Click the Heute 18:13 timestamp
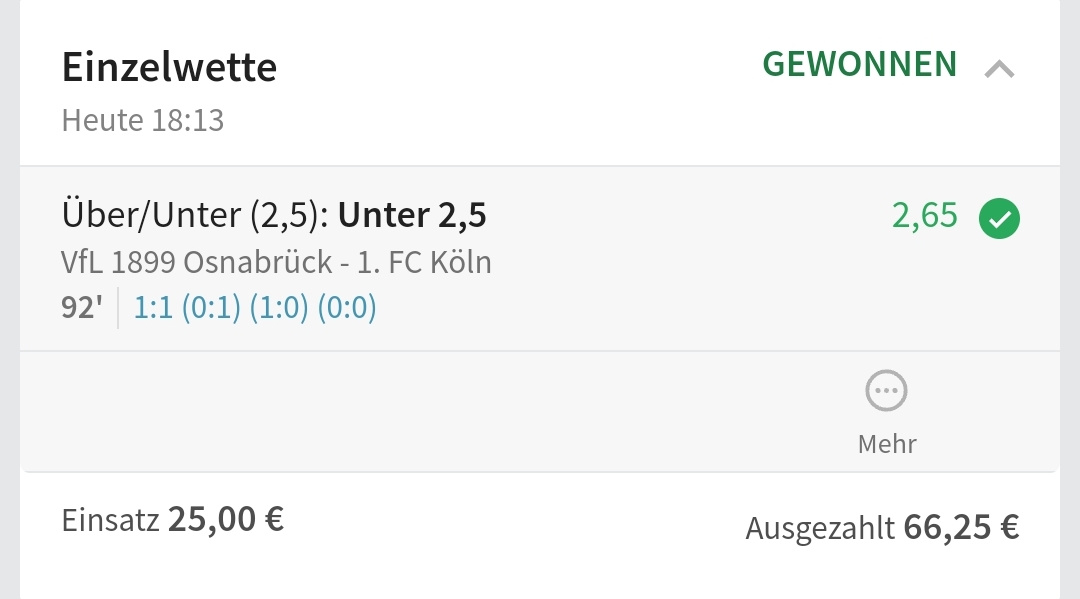The image size is (1080, 599). (x=142, y=121)
